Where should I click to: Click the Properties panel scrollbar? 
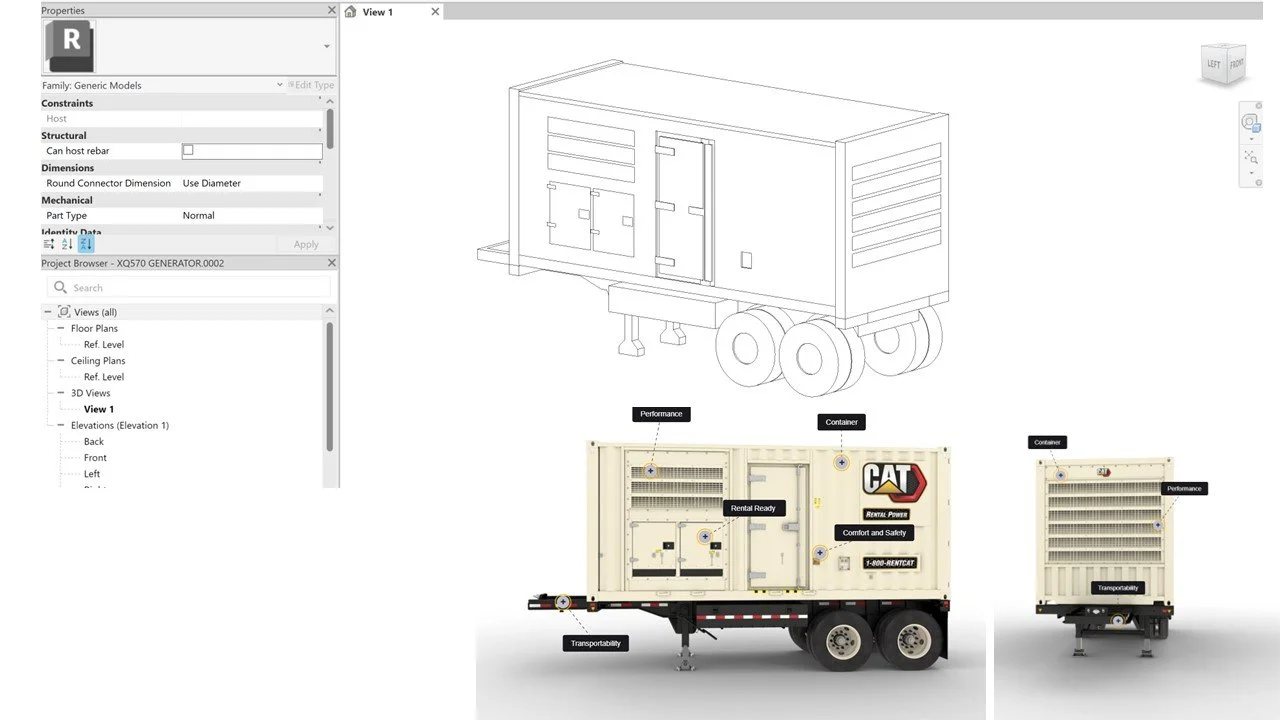pyautogui.click(x=330, y=128)
